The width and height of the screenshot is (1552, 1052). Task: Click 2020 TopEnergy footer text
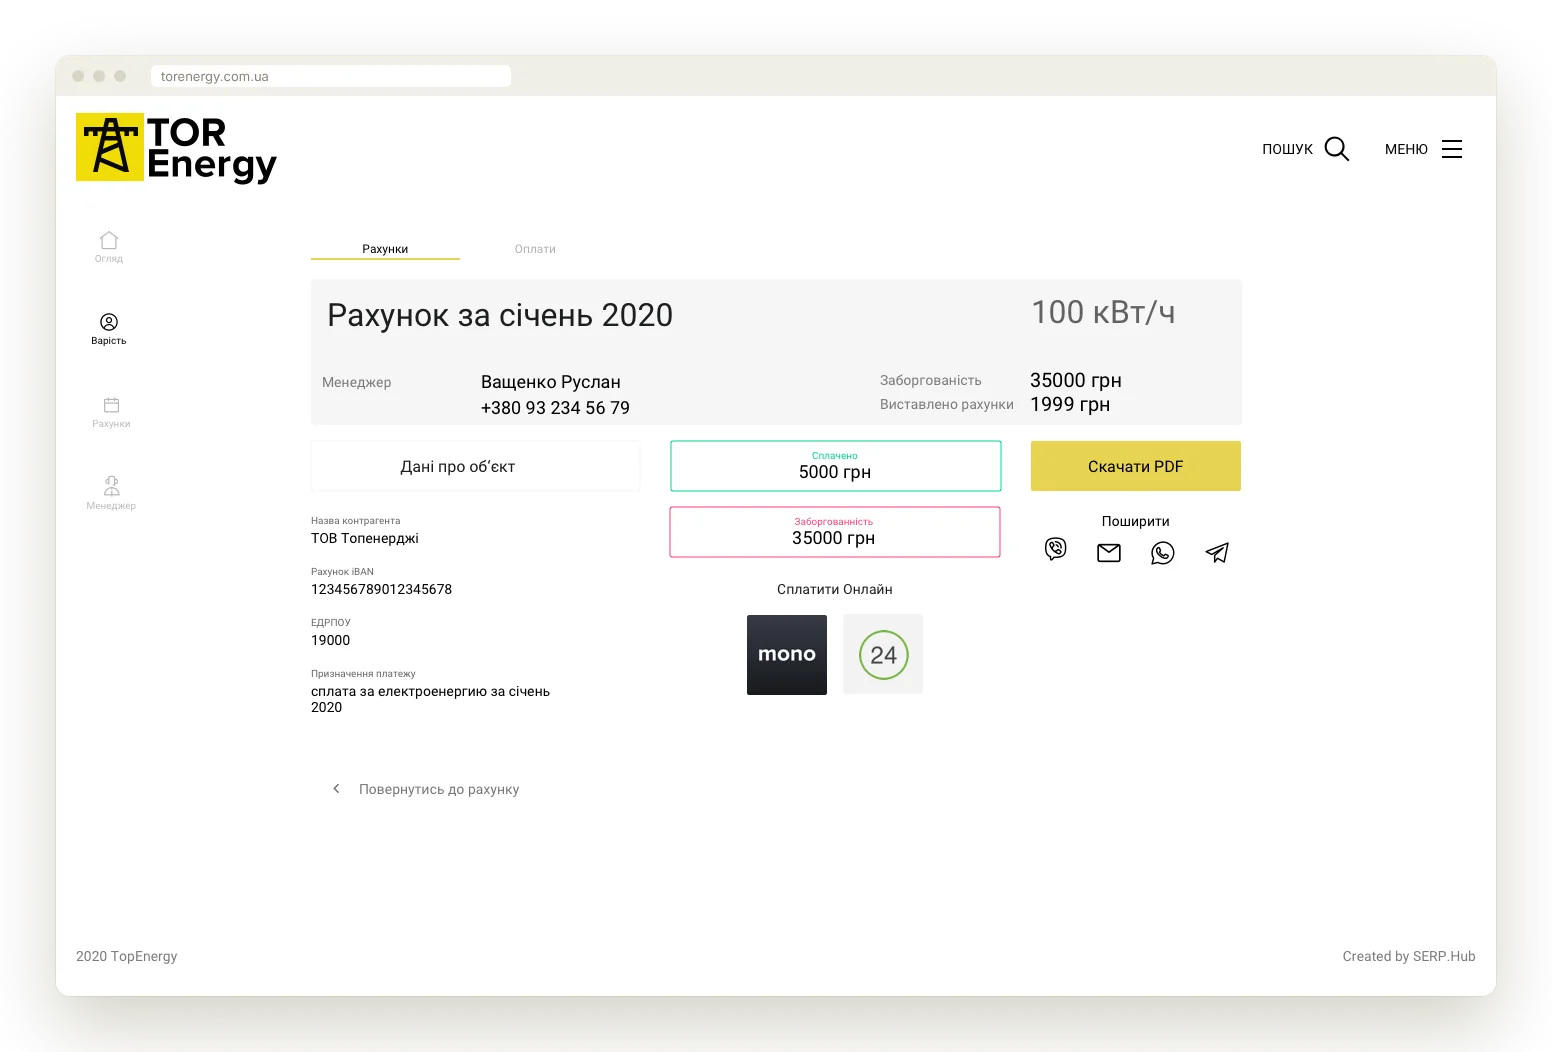tap(127, 956)
